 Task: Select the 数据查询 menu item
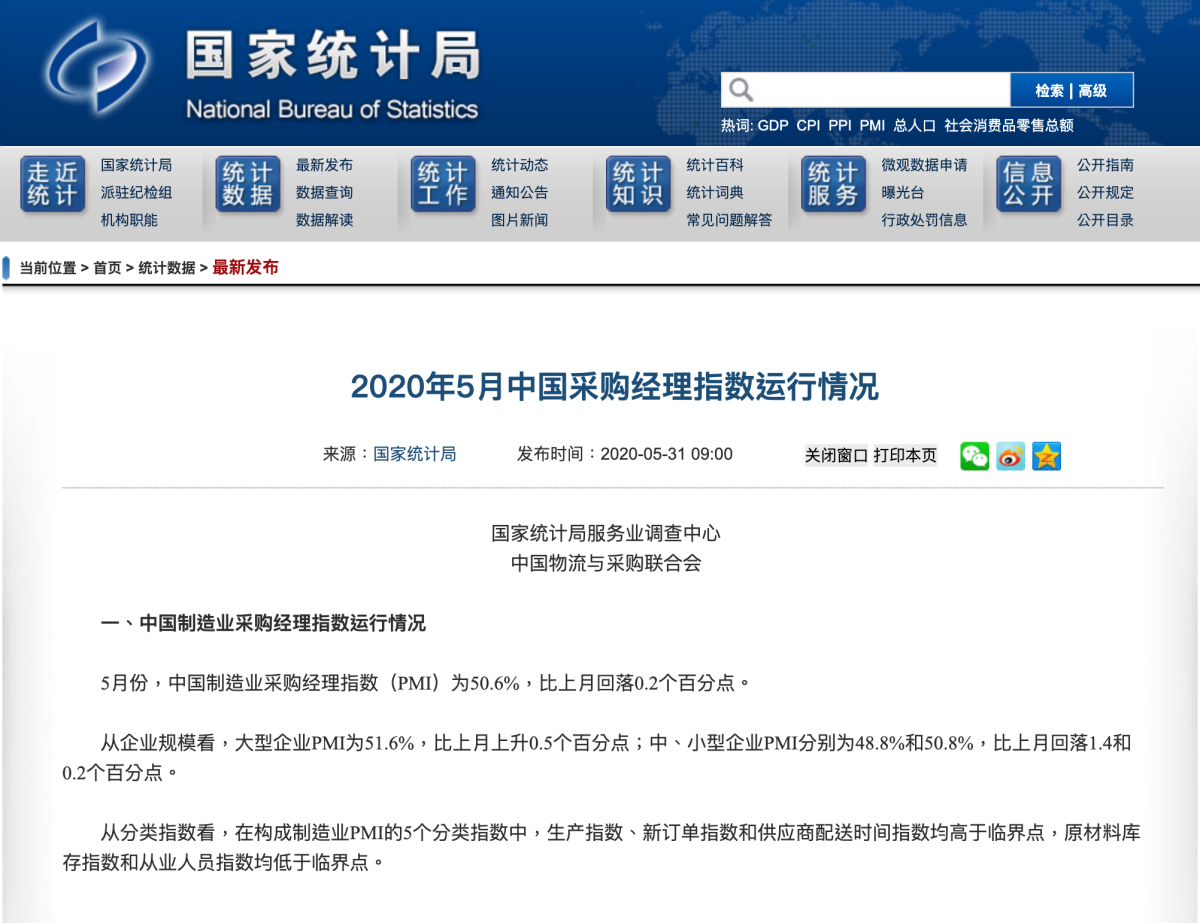click(x=324, y=192)
